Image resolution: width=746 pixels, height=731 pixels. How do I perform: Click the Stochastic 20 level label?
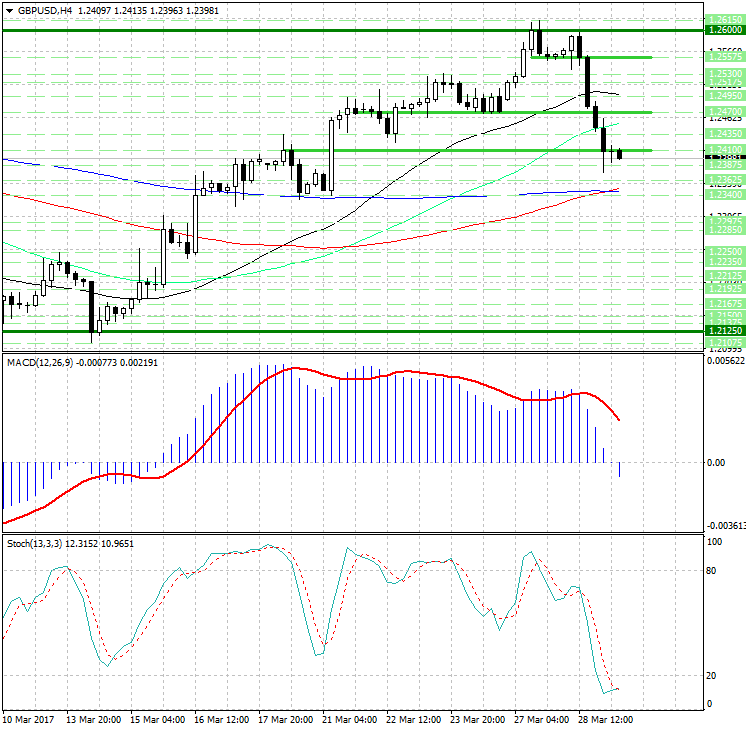tap(711, 676)
